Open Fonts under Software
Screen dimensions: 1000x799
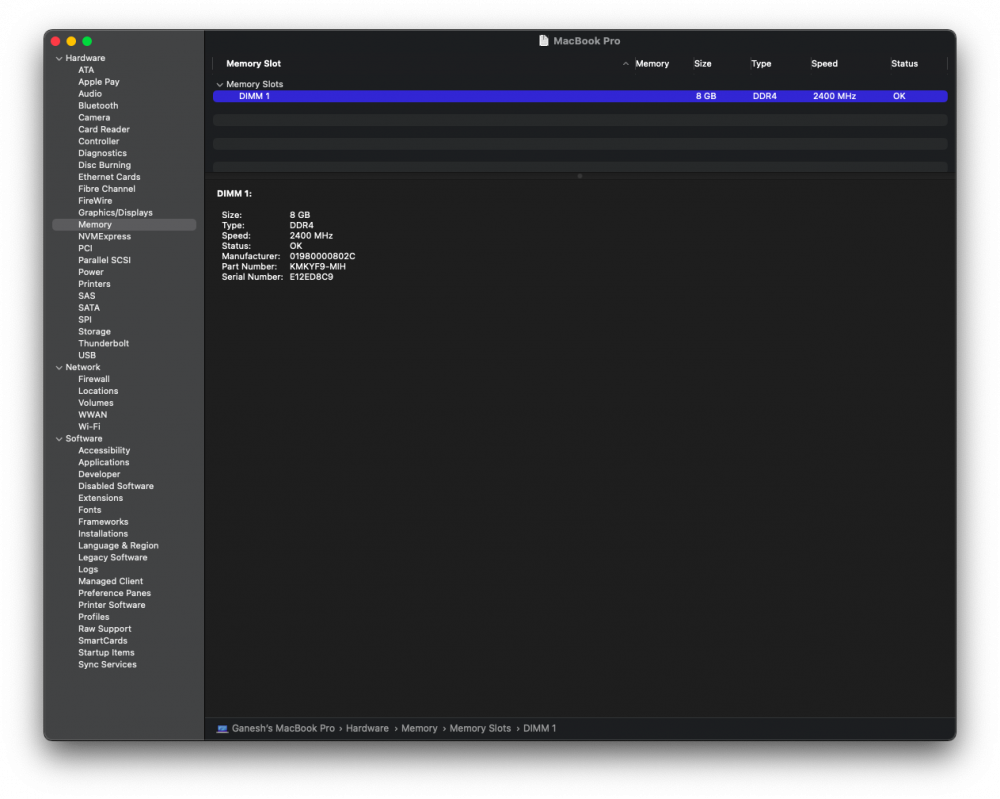(x=89, y=510)
